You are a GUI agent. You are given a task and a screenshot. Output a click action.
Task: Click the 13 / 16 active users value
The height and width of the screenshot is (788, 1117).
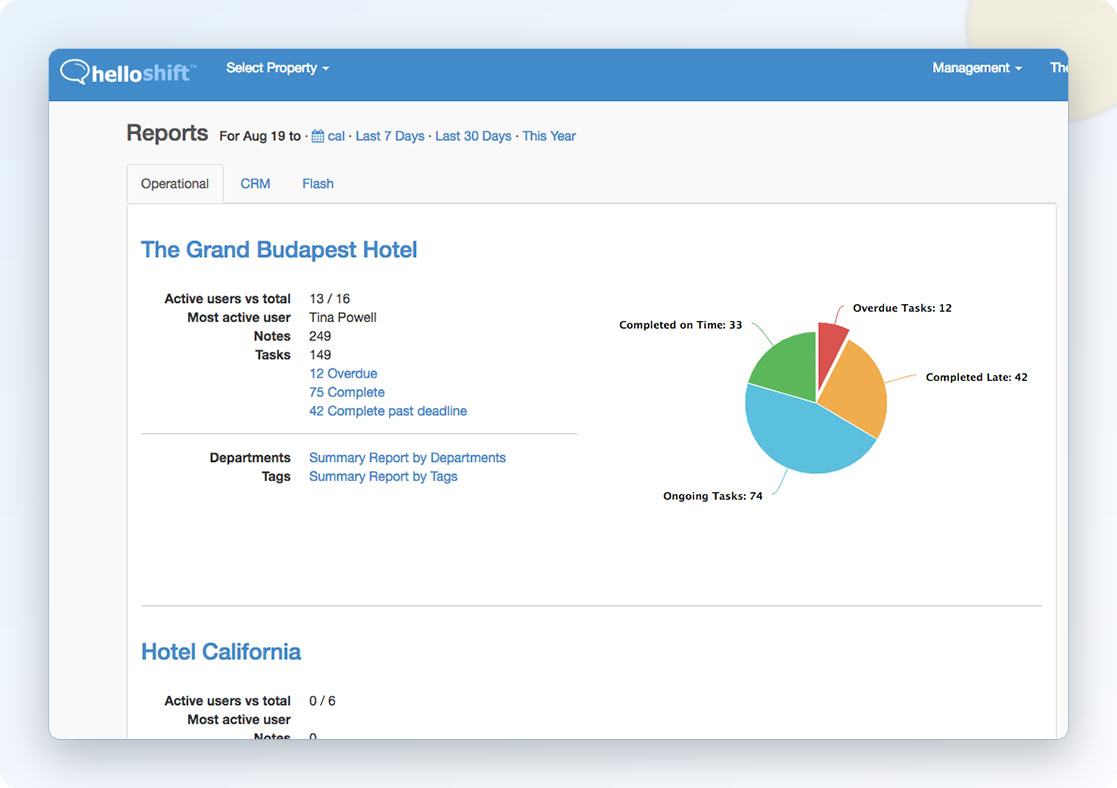tap(329, 299)
